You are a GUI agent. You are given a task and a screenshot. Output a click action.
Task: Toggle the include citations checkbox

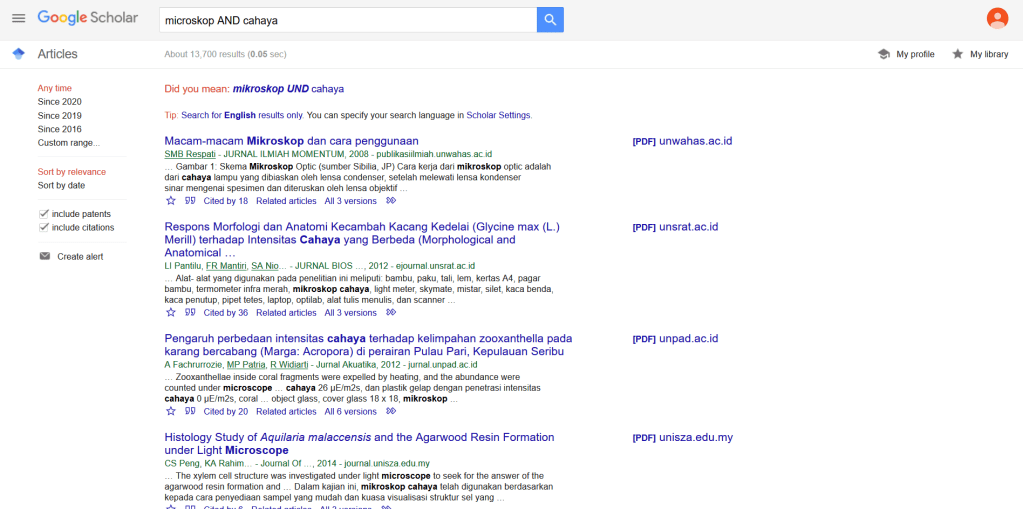click(x=44, y=227)
